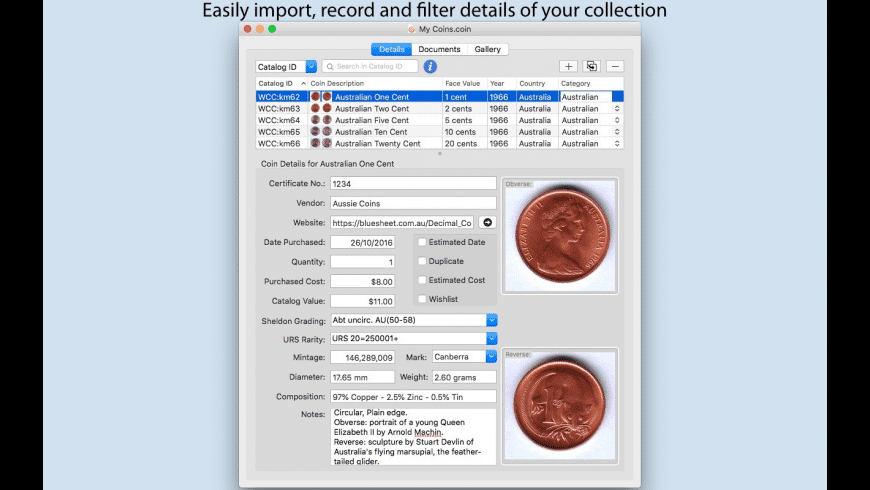Open category stepper for Australian Two Cent
Screen dimensions: 870x490
(x=617, y=108)
